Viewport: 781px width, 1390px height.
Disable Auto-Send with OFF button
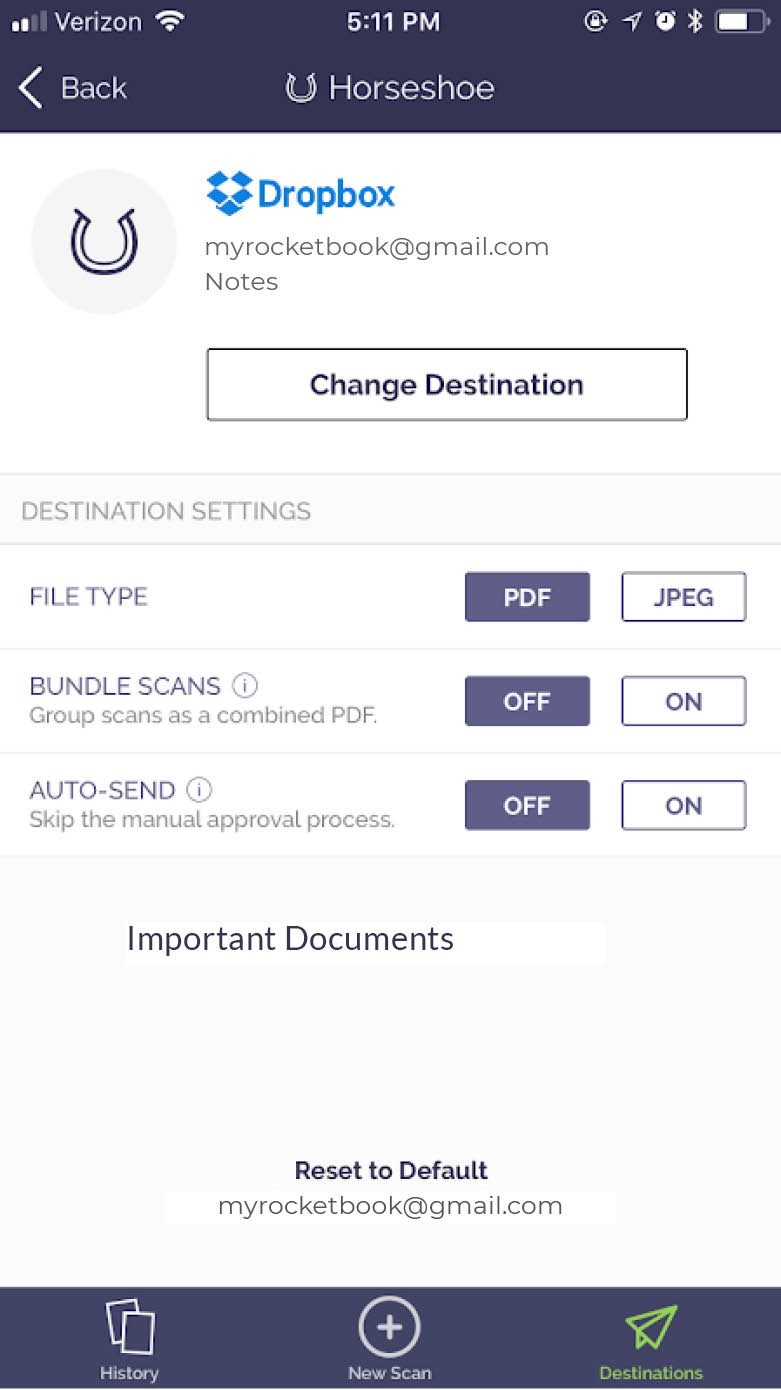pyautogui.click(x=527, y=805)
